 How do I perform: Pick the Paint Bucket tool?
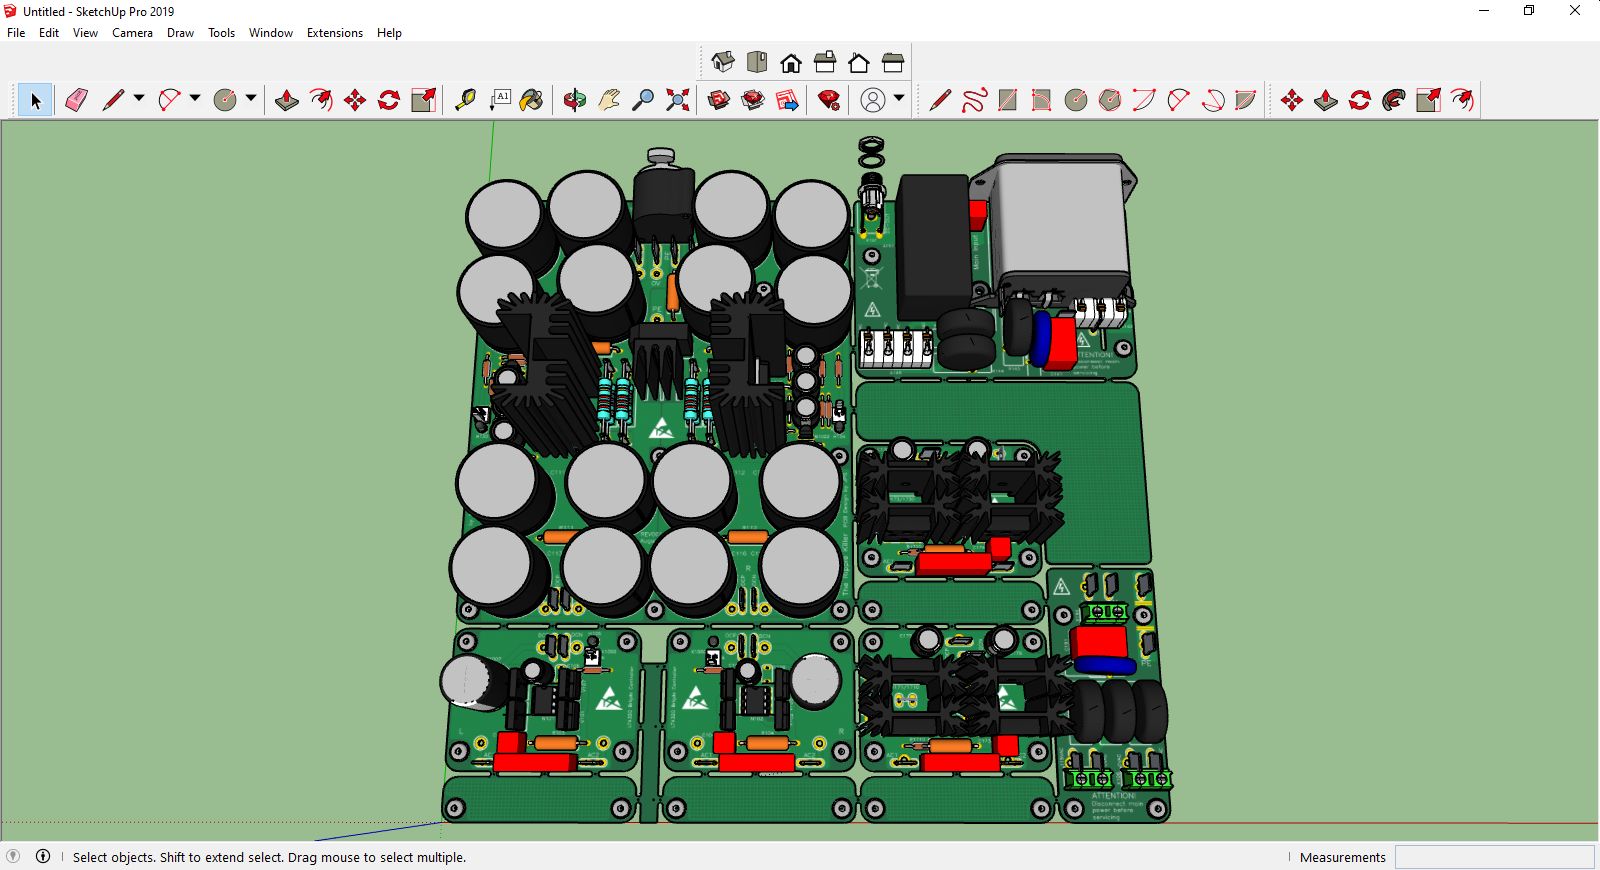pyautogui.click(x=532, y=100)
